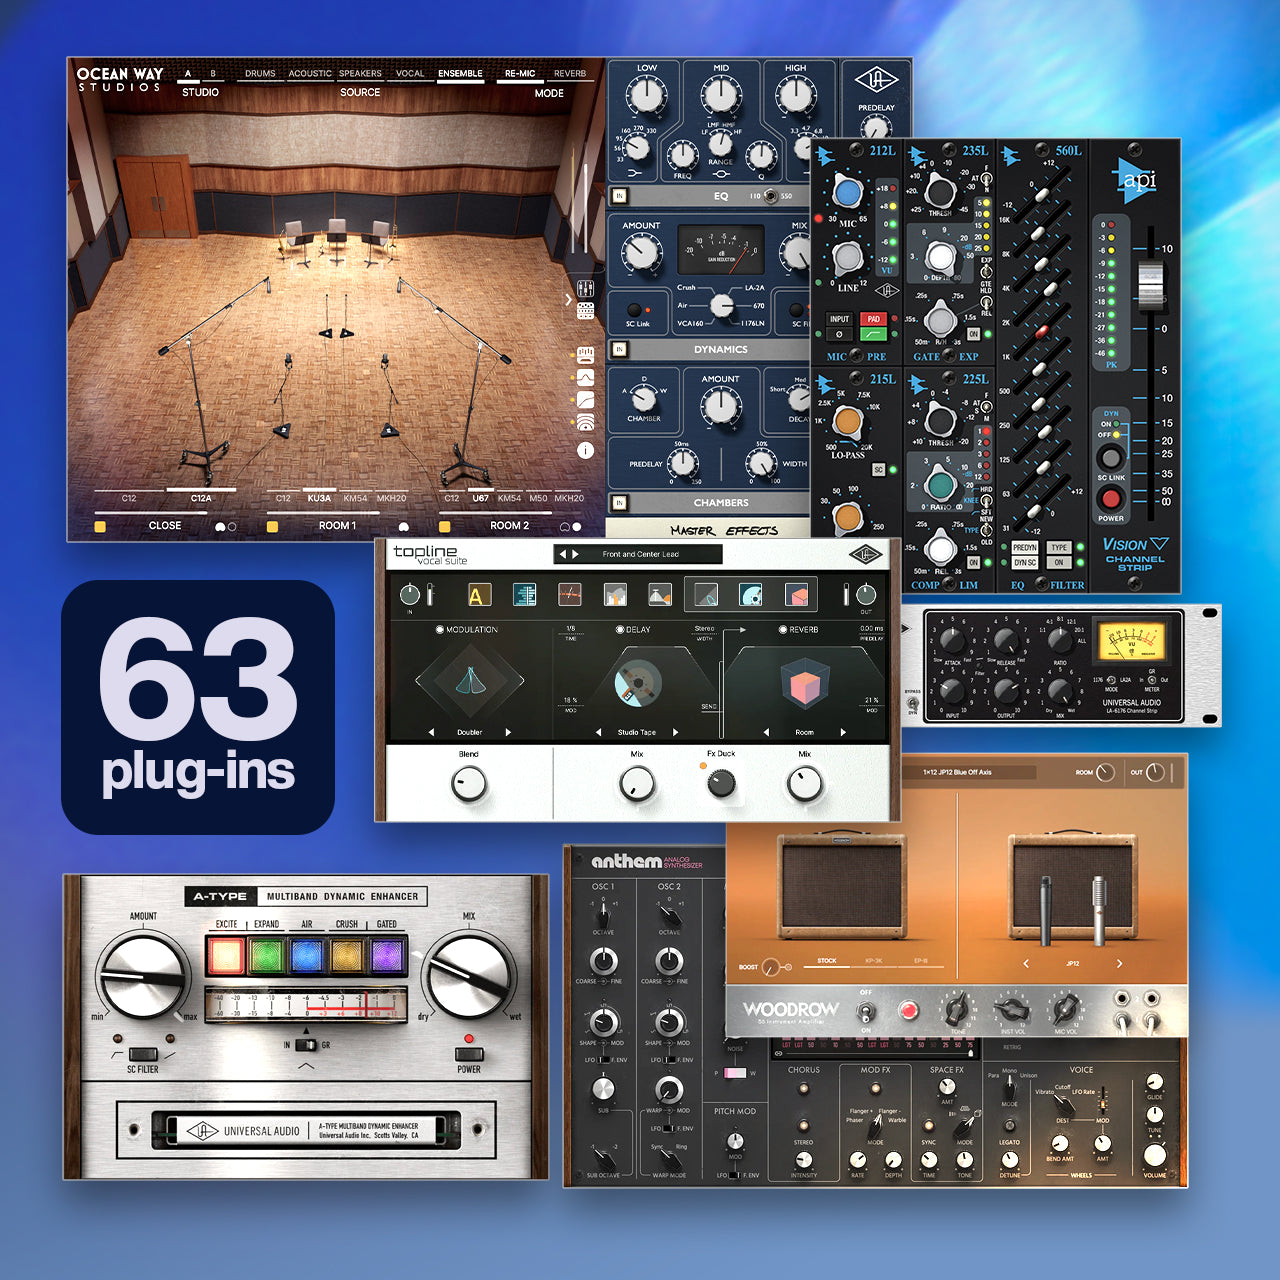Click the speaker reverb icon in Ocean Way sidebar
This screenshot has height=1280, width=1280.
[587, 423]
